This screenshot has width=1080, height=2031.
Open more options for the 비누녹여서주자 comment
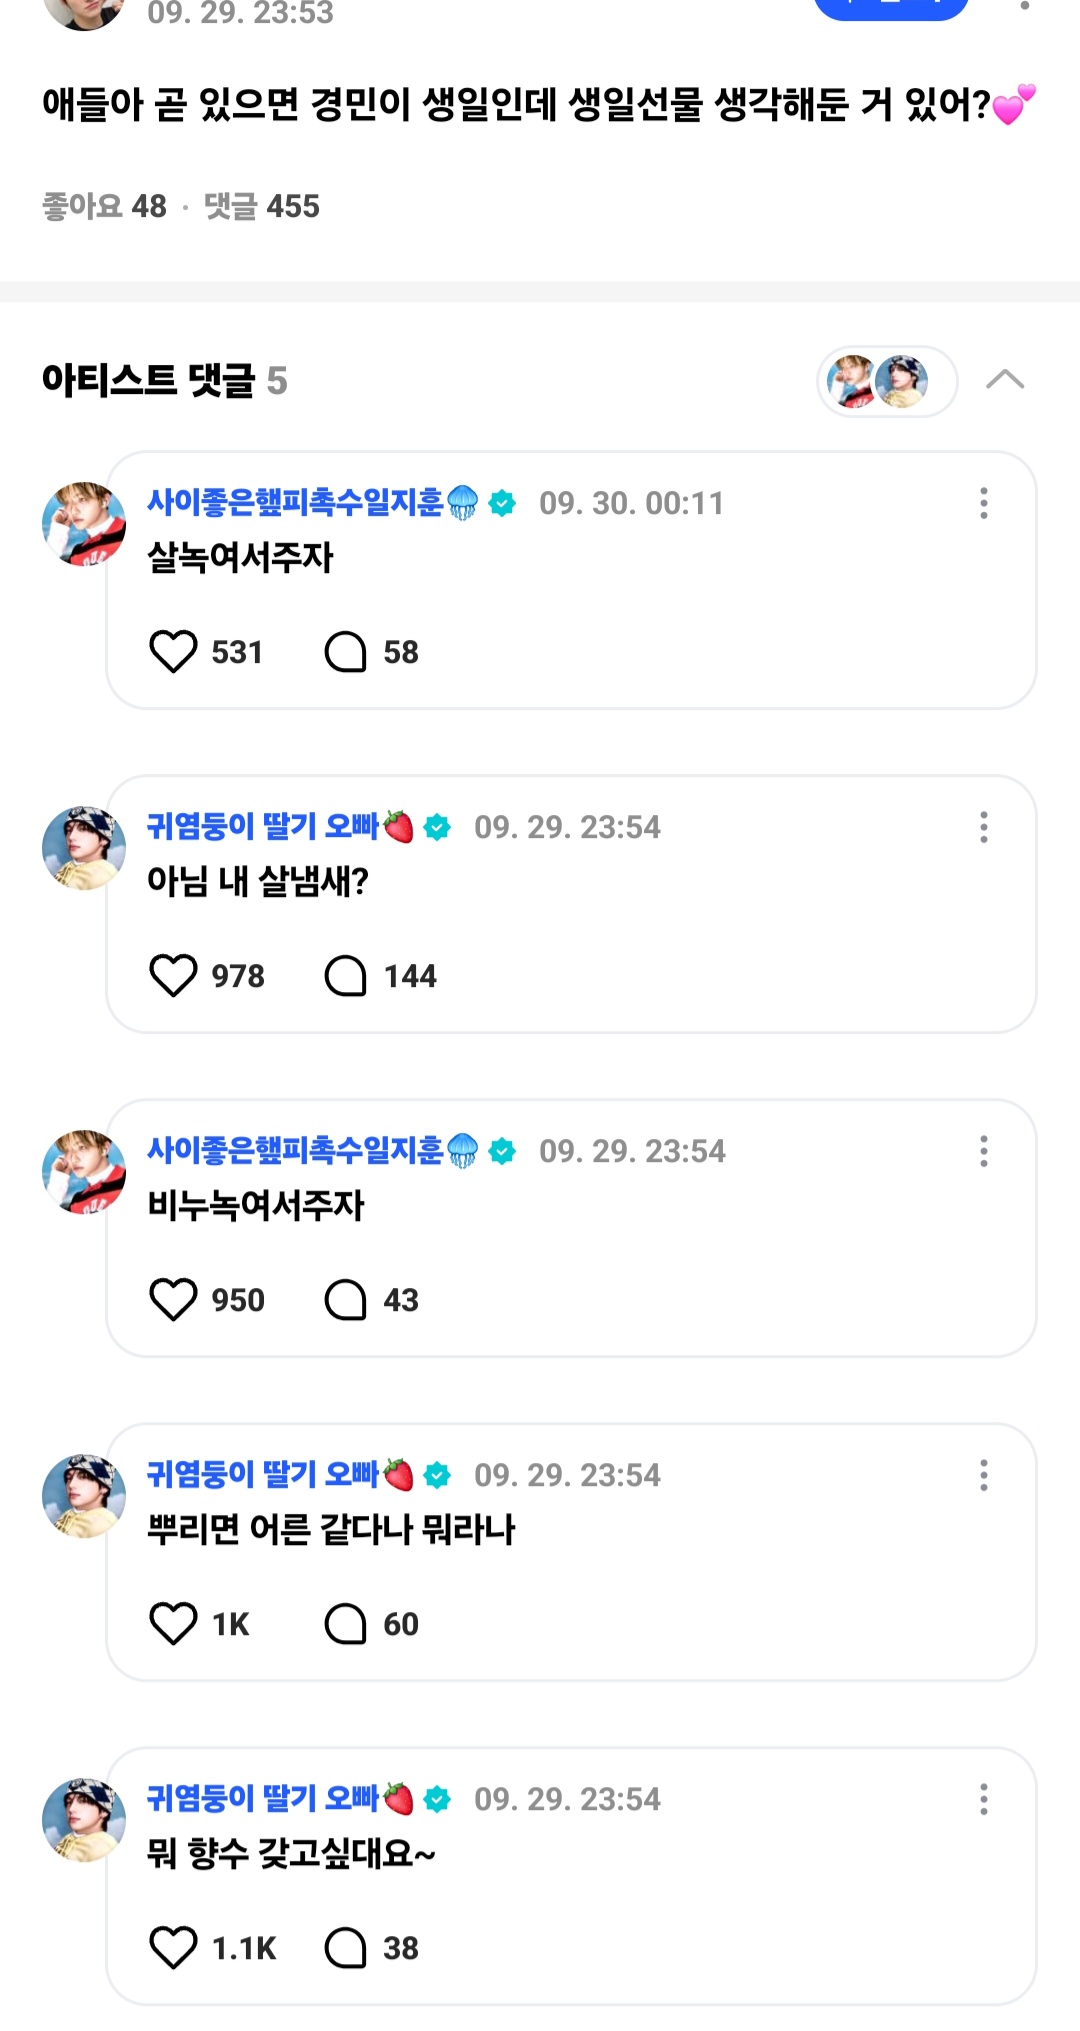tap(984, 1151)
